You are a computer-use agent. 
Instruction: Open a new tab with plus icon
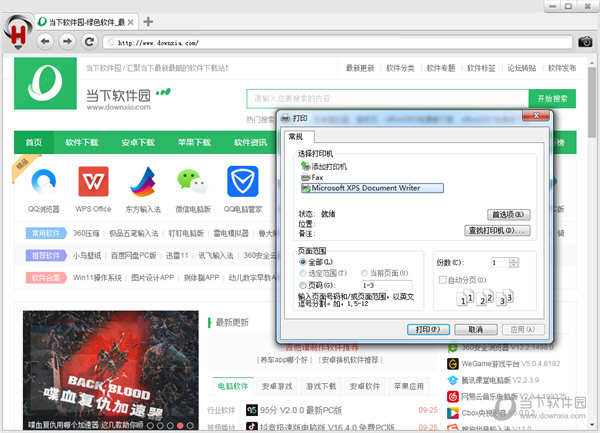(148, 22)
